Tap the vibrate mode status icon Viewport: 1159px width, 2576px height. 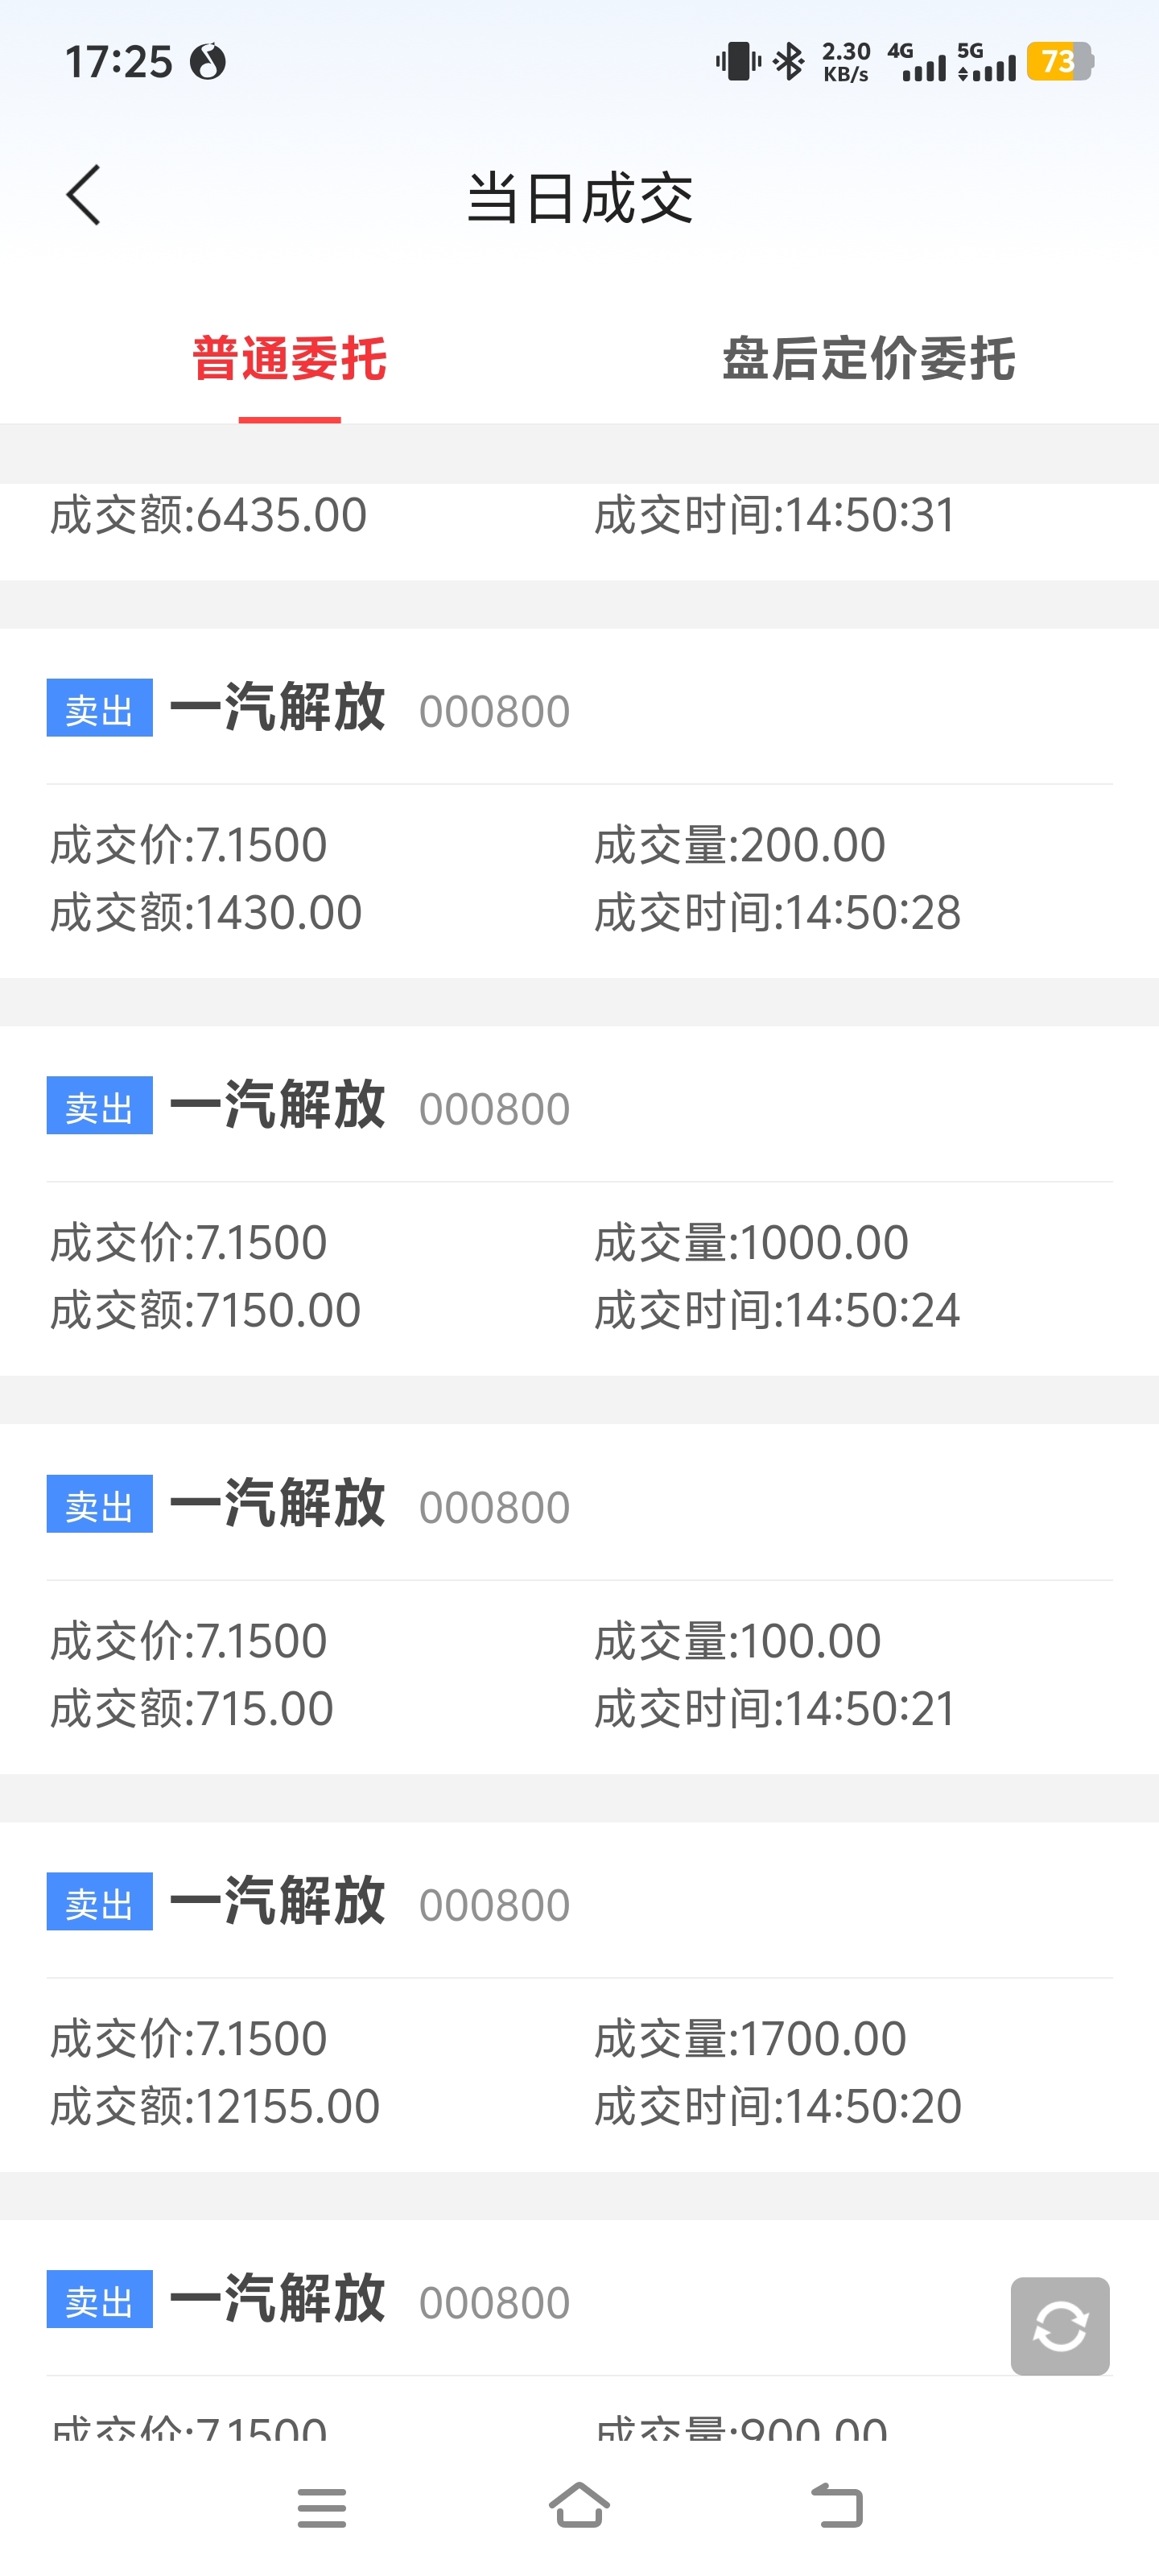click(x=738, y=62)
